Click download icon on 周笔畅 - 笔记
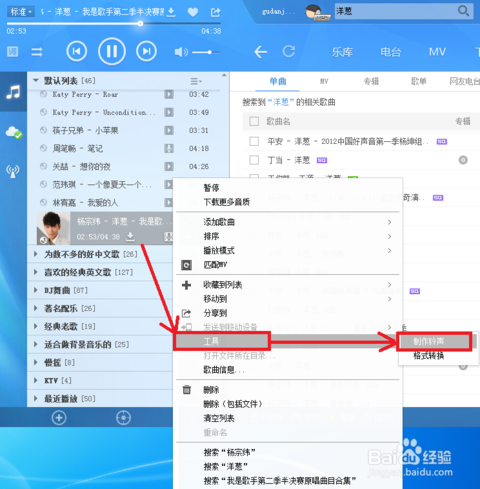The width and height of the screenshot is (480, 489). point(169,148)
